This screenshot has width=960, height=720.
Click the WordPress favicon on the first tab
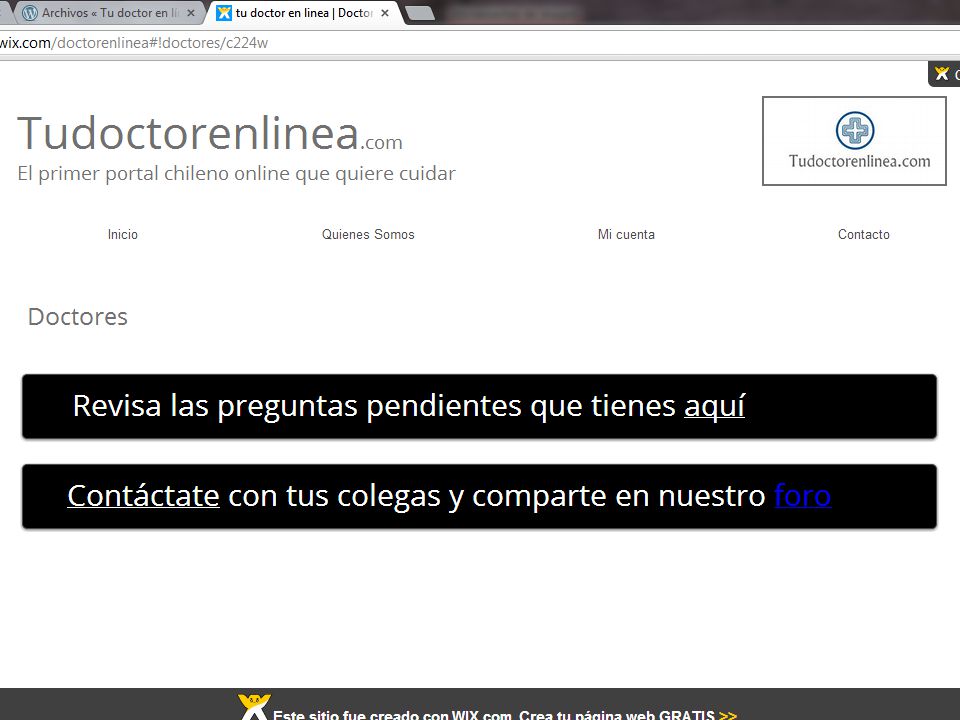30,13
